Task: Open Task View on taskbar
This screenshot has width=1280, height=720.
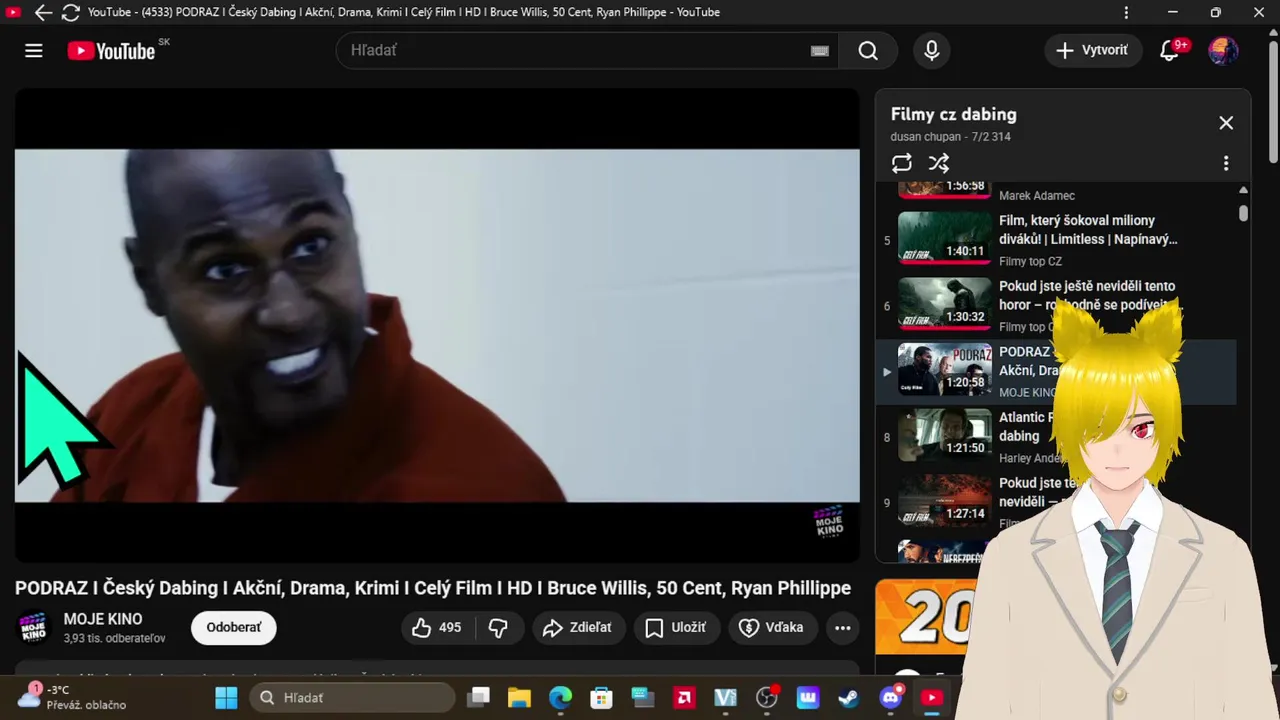Action: 480,697
